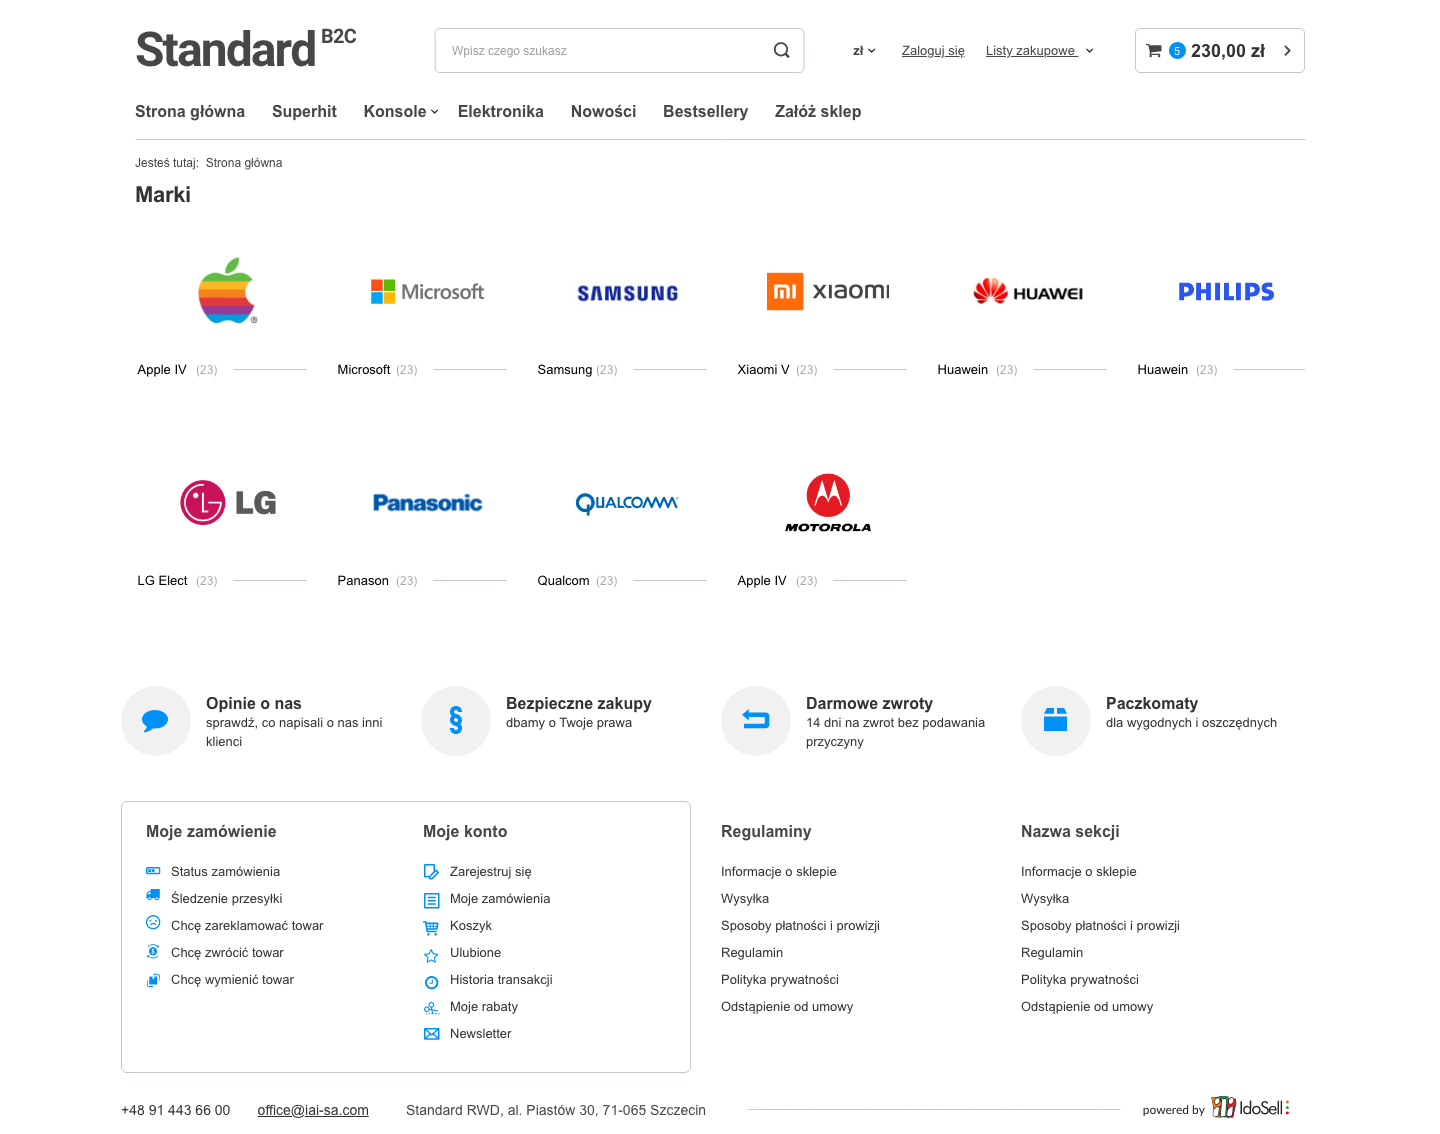Viewport: 1440px width, 1134px height.
Task: Click the Paczkomaty box icon
Action: (1056, 720)
